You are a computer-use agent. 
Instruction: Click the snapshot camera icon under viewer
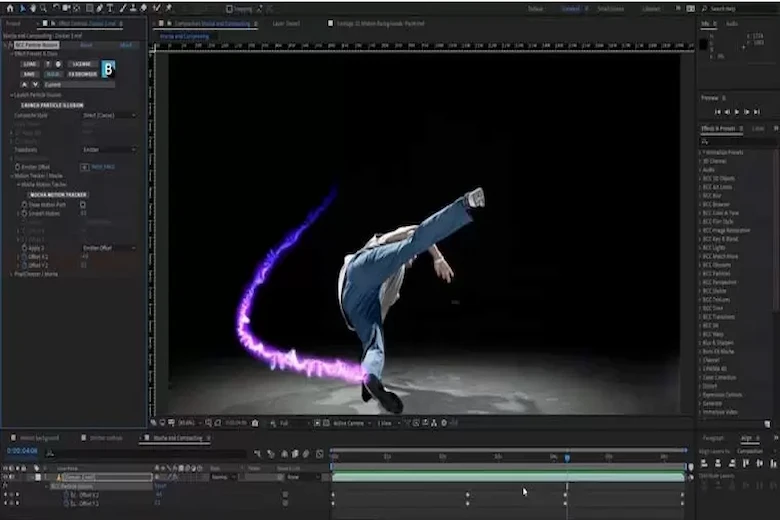pos(255,423)
